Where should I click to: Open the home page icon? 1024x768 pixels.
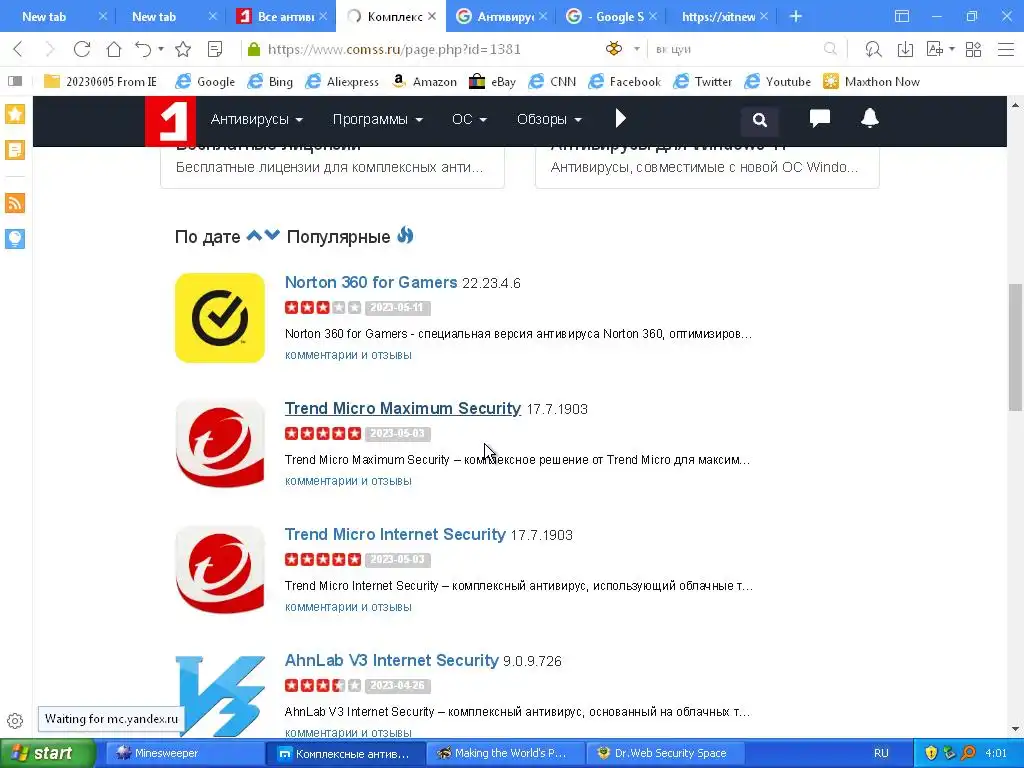click(x=114, y=49)
